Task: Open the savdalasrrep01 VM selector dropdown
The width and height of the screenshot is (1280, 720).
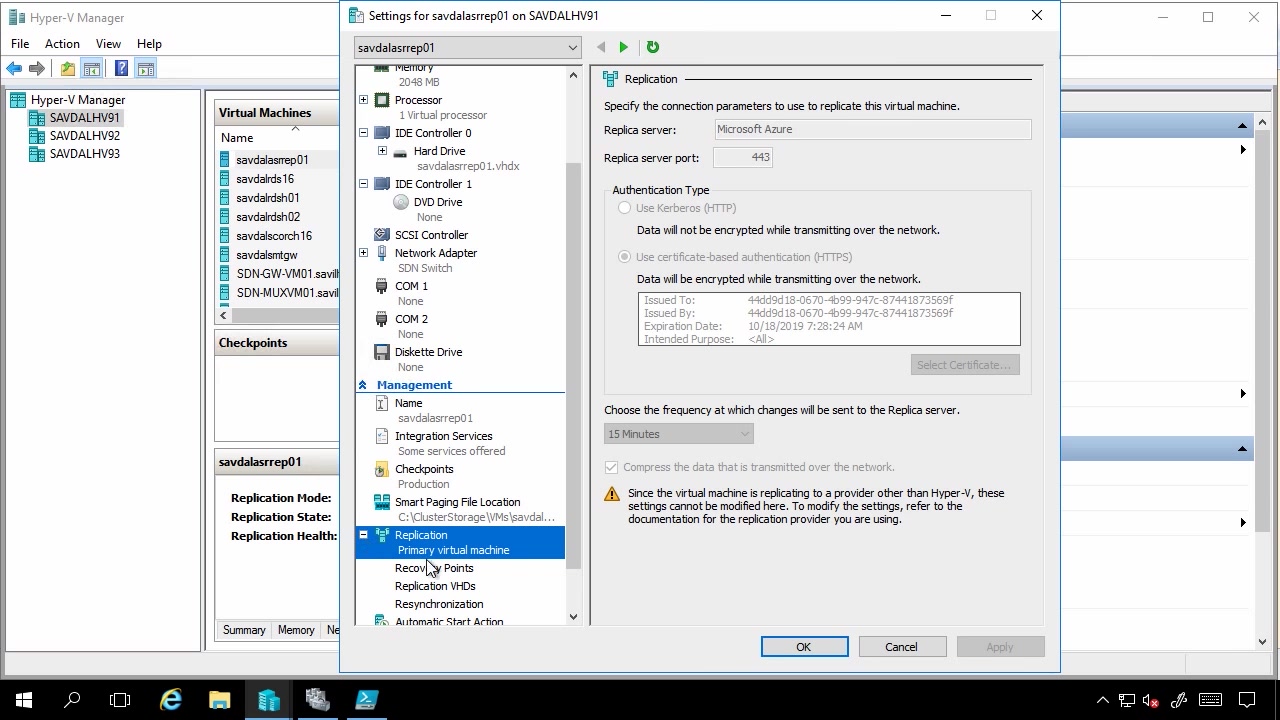Action: 467,48
